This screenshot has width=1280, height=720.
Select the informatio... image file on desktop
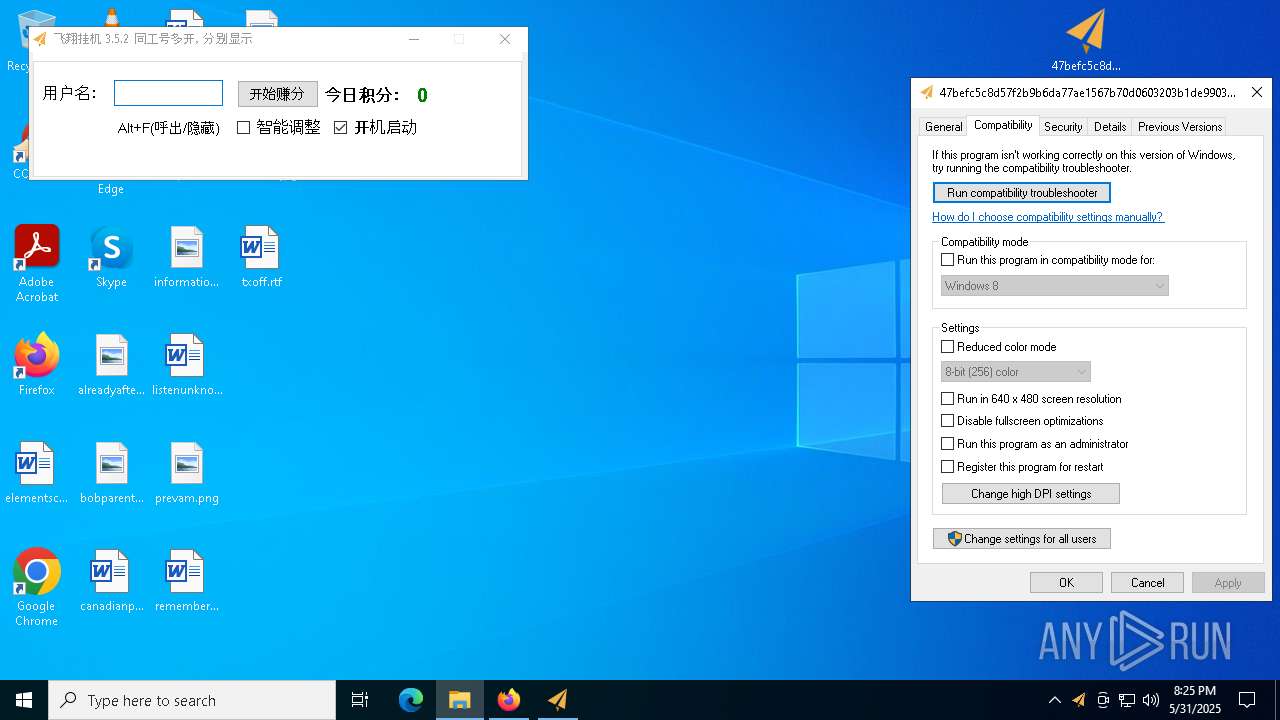point(186,257)
